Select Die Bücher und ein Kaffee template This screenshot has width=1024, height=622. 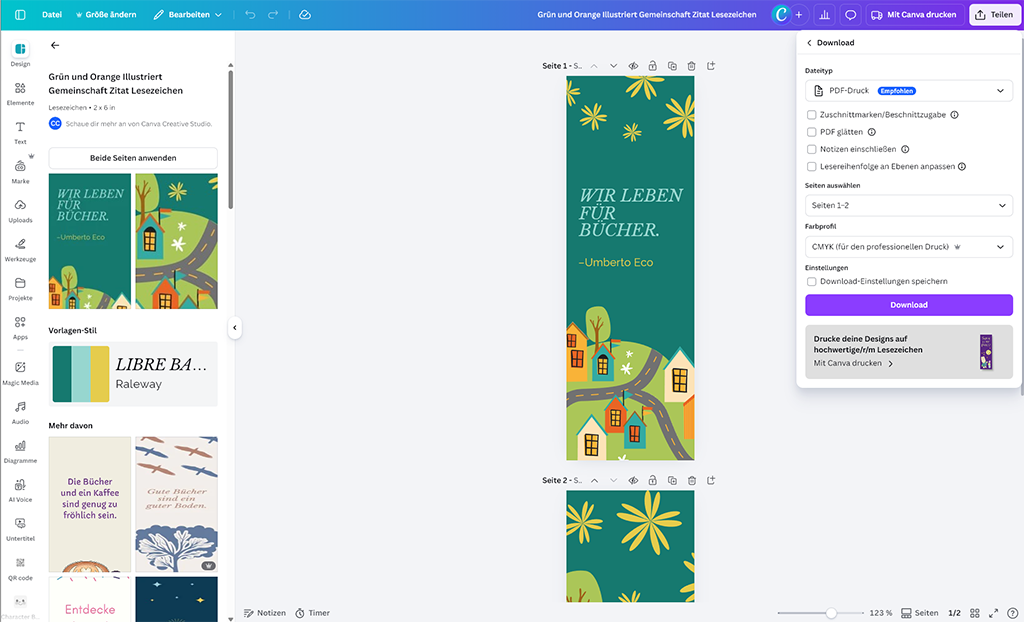click(90, 504)
